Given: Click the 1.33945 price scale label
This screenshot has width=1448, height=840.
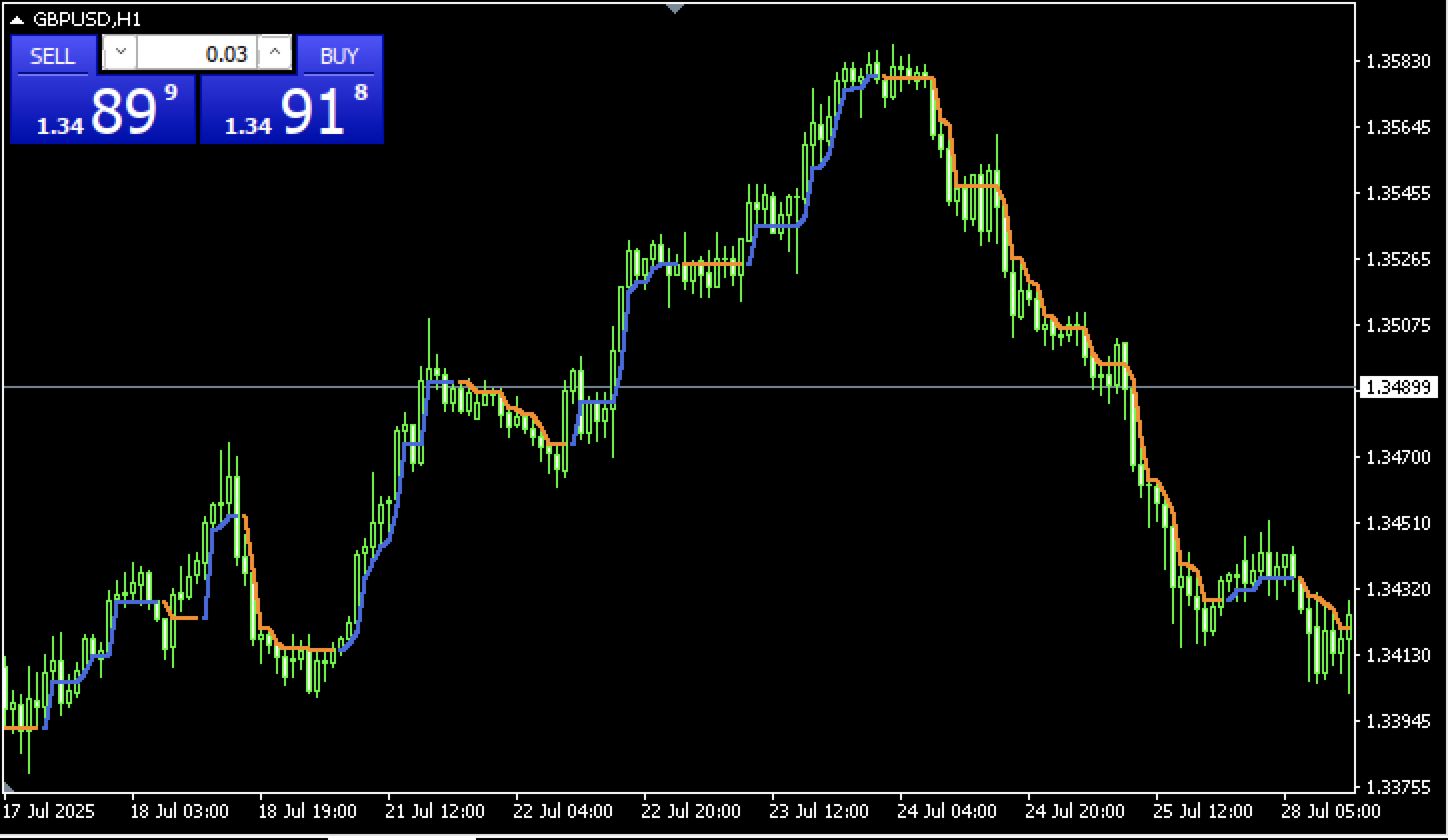Looking at the screenshot, I should click(x=1397, y=721).
